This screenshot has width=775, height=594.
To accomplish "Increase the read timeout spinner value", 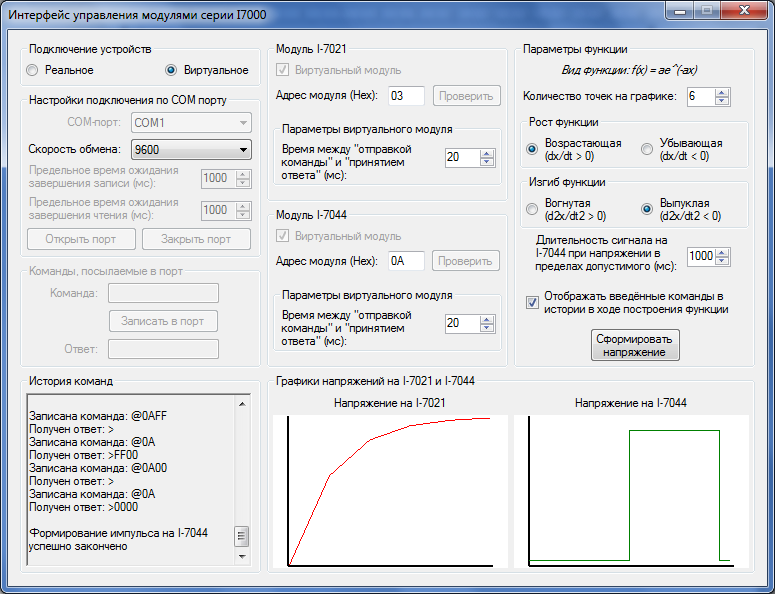I will pos(243,206).
